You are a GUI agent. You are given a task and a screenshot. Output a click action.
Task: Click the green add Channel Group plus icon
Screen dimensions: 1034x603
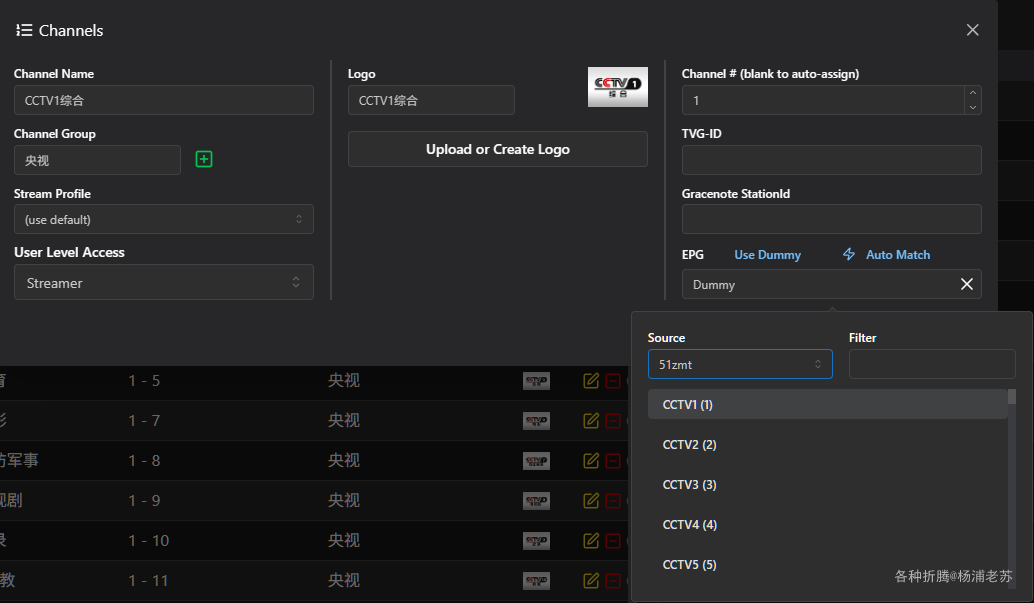(x=204, y=159)
